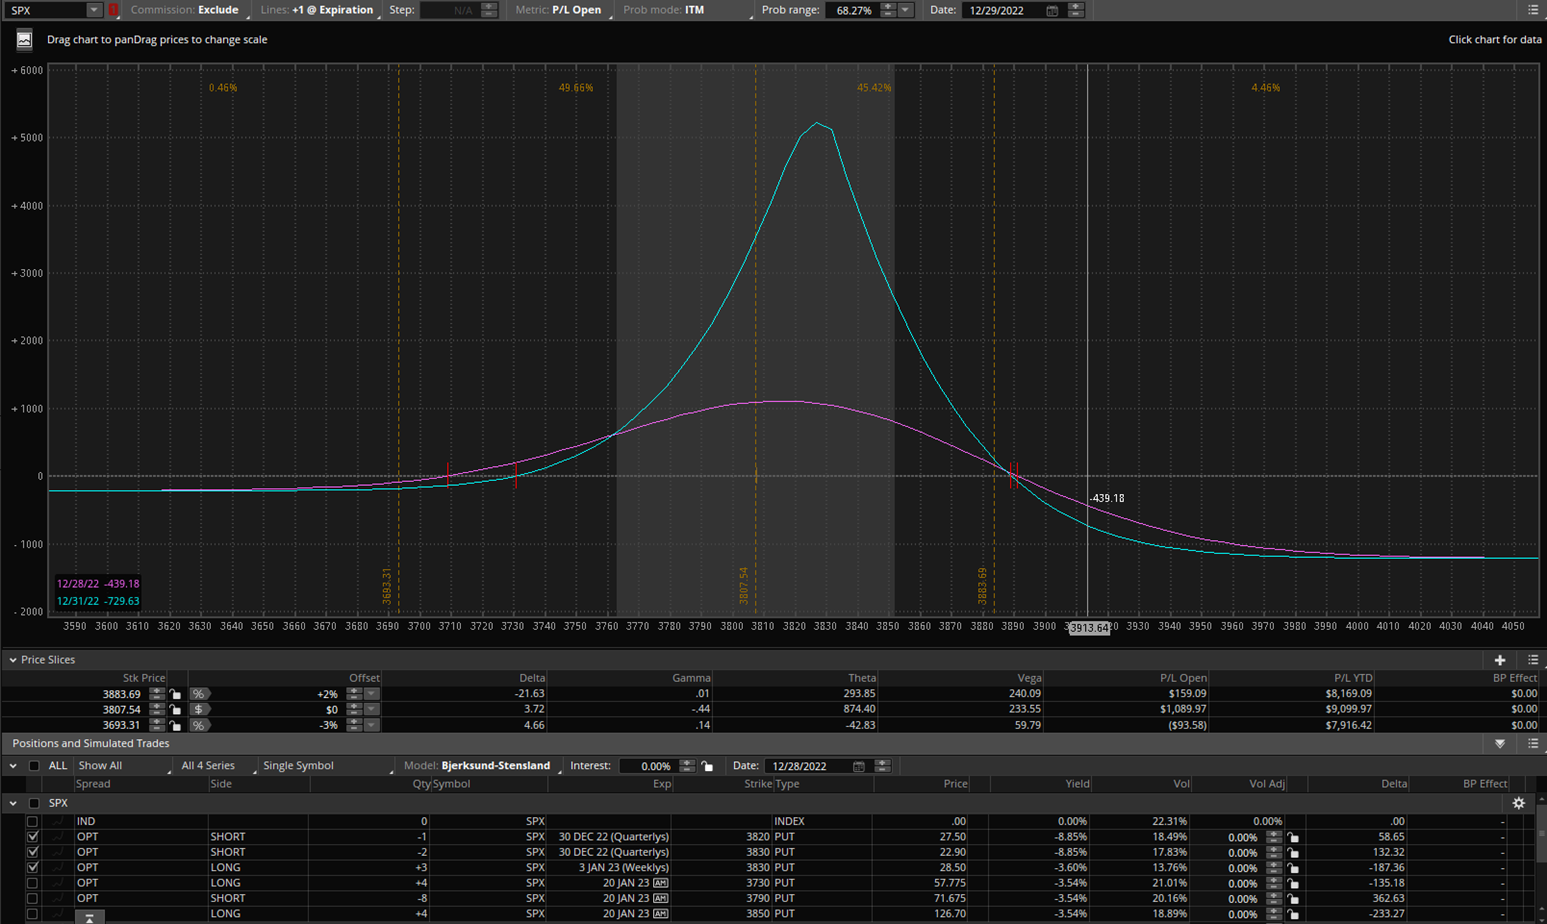1547x924 pixels.
Task: Open the SPX group settings gear
Action: click(x=1518, y=803)
